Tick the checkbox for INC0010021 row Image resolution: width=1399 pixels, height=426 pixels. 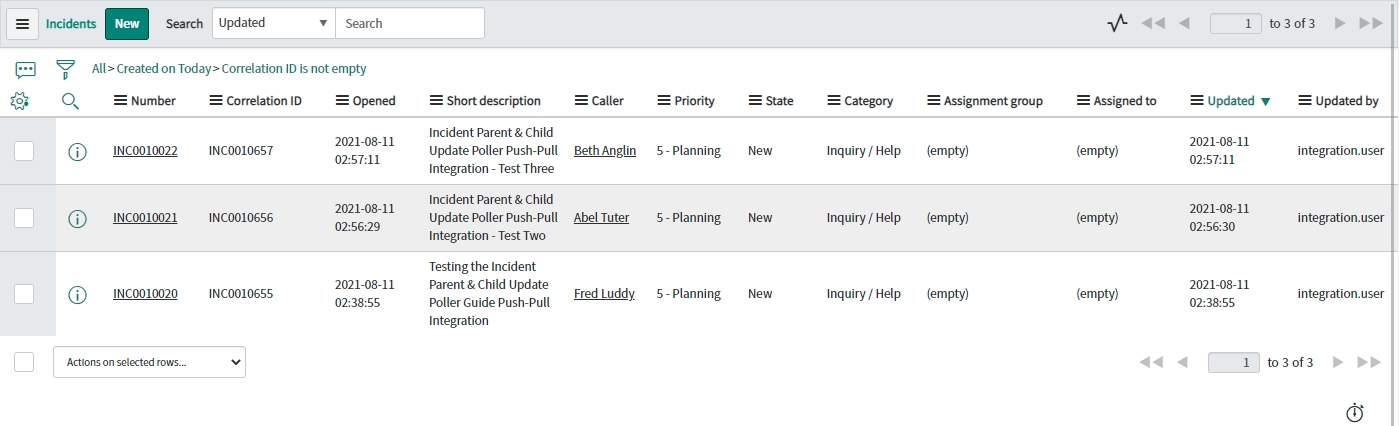pyautogui.click(x=24, y=218)
